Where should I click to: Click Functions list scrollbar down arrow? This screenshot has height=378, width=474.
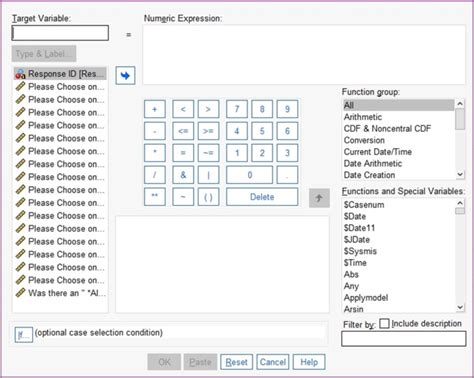(460, 307)
